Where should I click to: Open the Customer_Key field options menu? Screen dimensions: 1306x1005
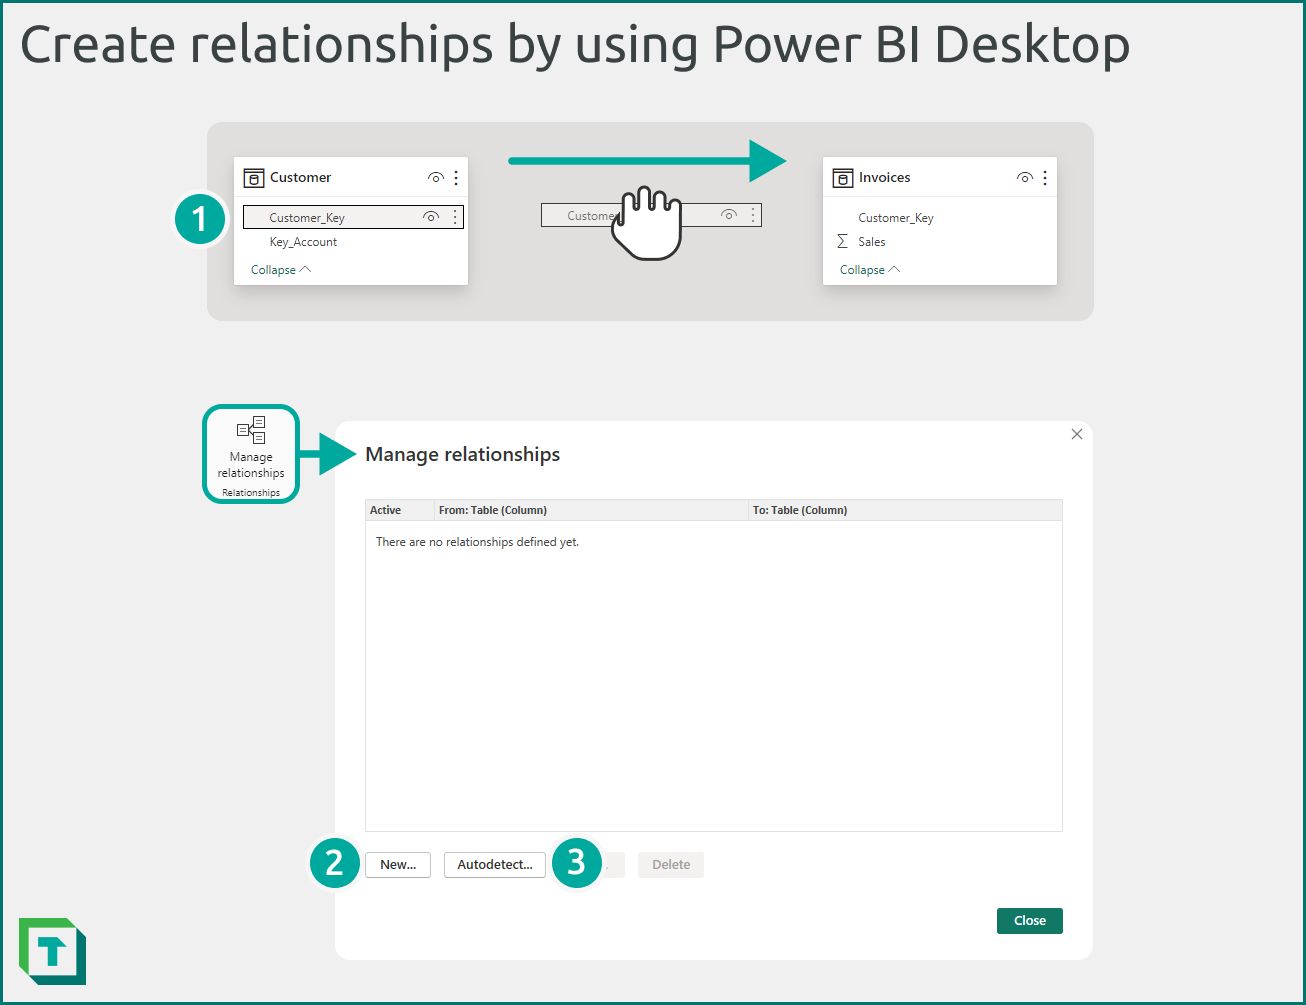pyautogui.click(x=455, y=216)
